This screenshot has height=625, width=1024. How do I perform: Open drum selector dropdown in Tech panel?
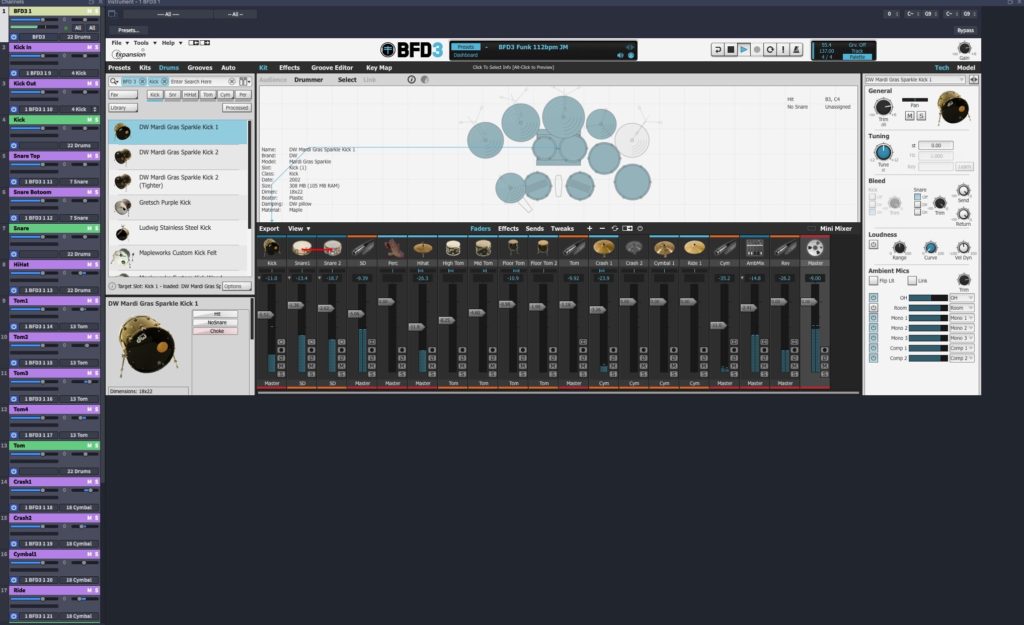(x=915, y=80)
